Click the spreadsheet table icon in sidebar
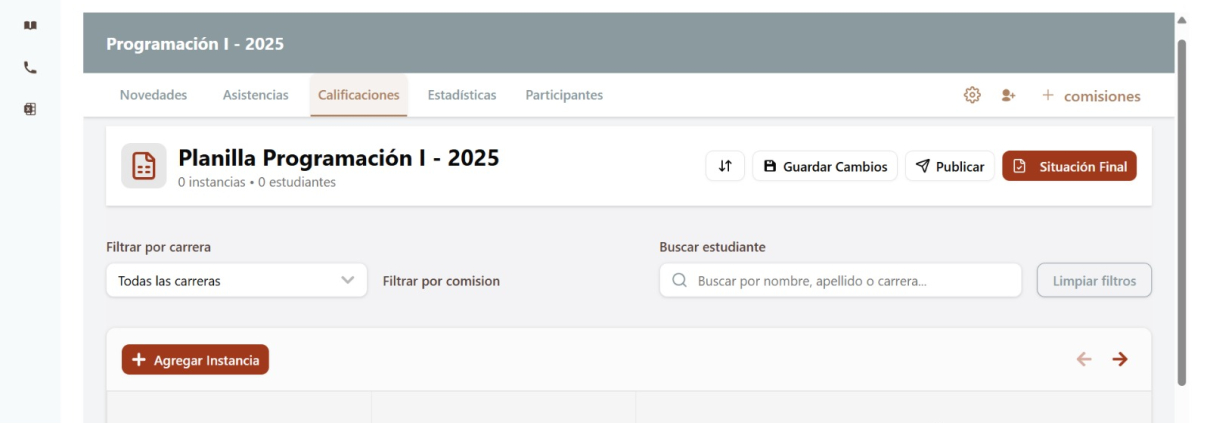1210x423 pixels. coord(30,109)
